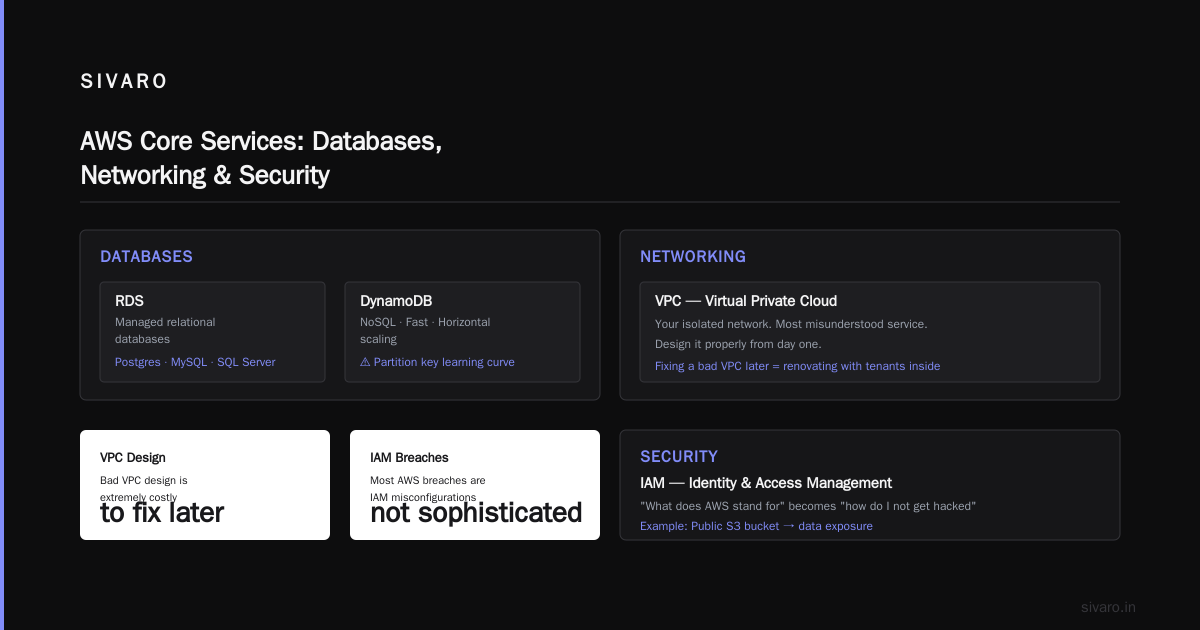
Task: Click the SIVARO brand name
Action: coord(124,82)
